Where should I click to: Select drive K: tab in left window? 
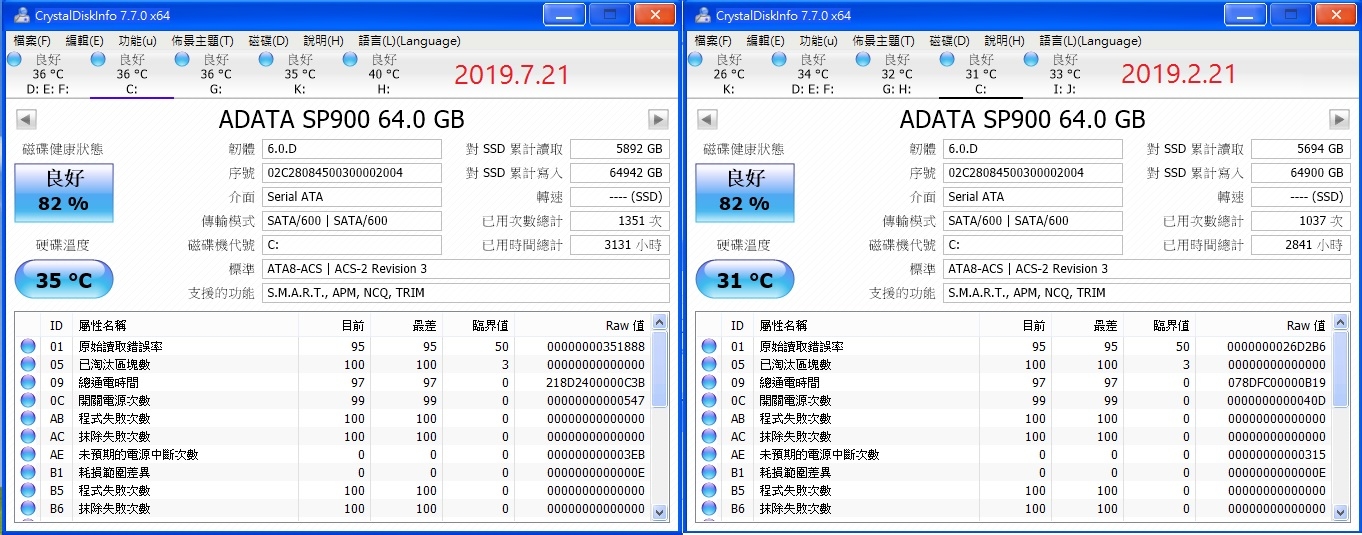[299, 74]
